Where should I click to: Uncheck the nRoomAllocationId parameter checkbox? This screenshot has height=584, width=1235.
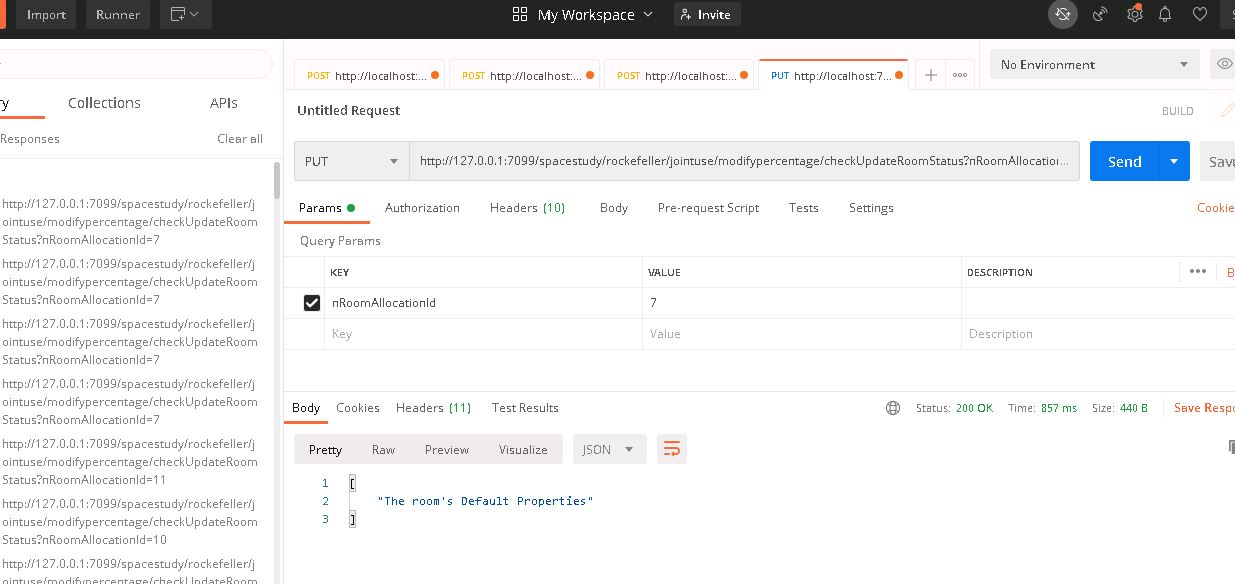(x=312, y=303)
